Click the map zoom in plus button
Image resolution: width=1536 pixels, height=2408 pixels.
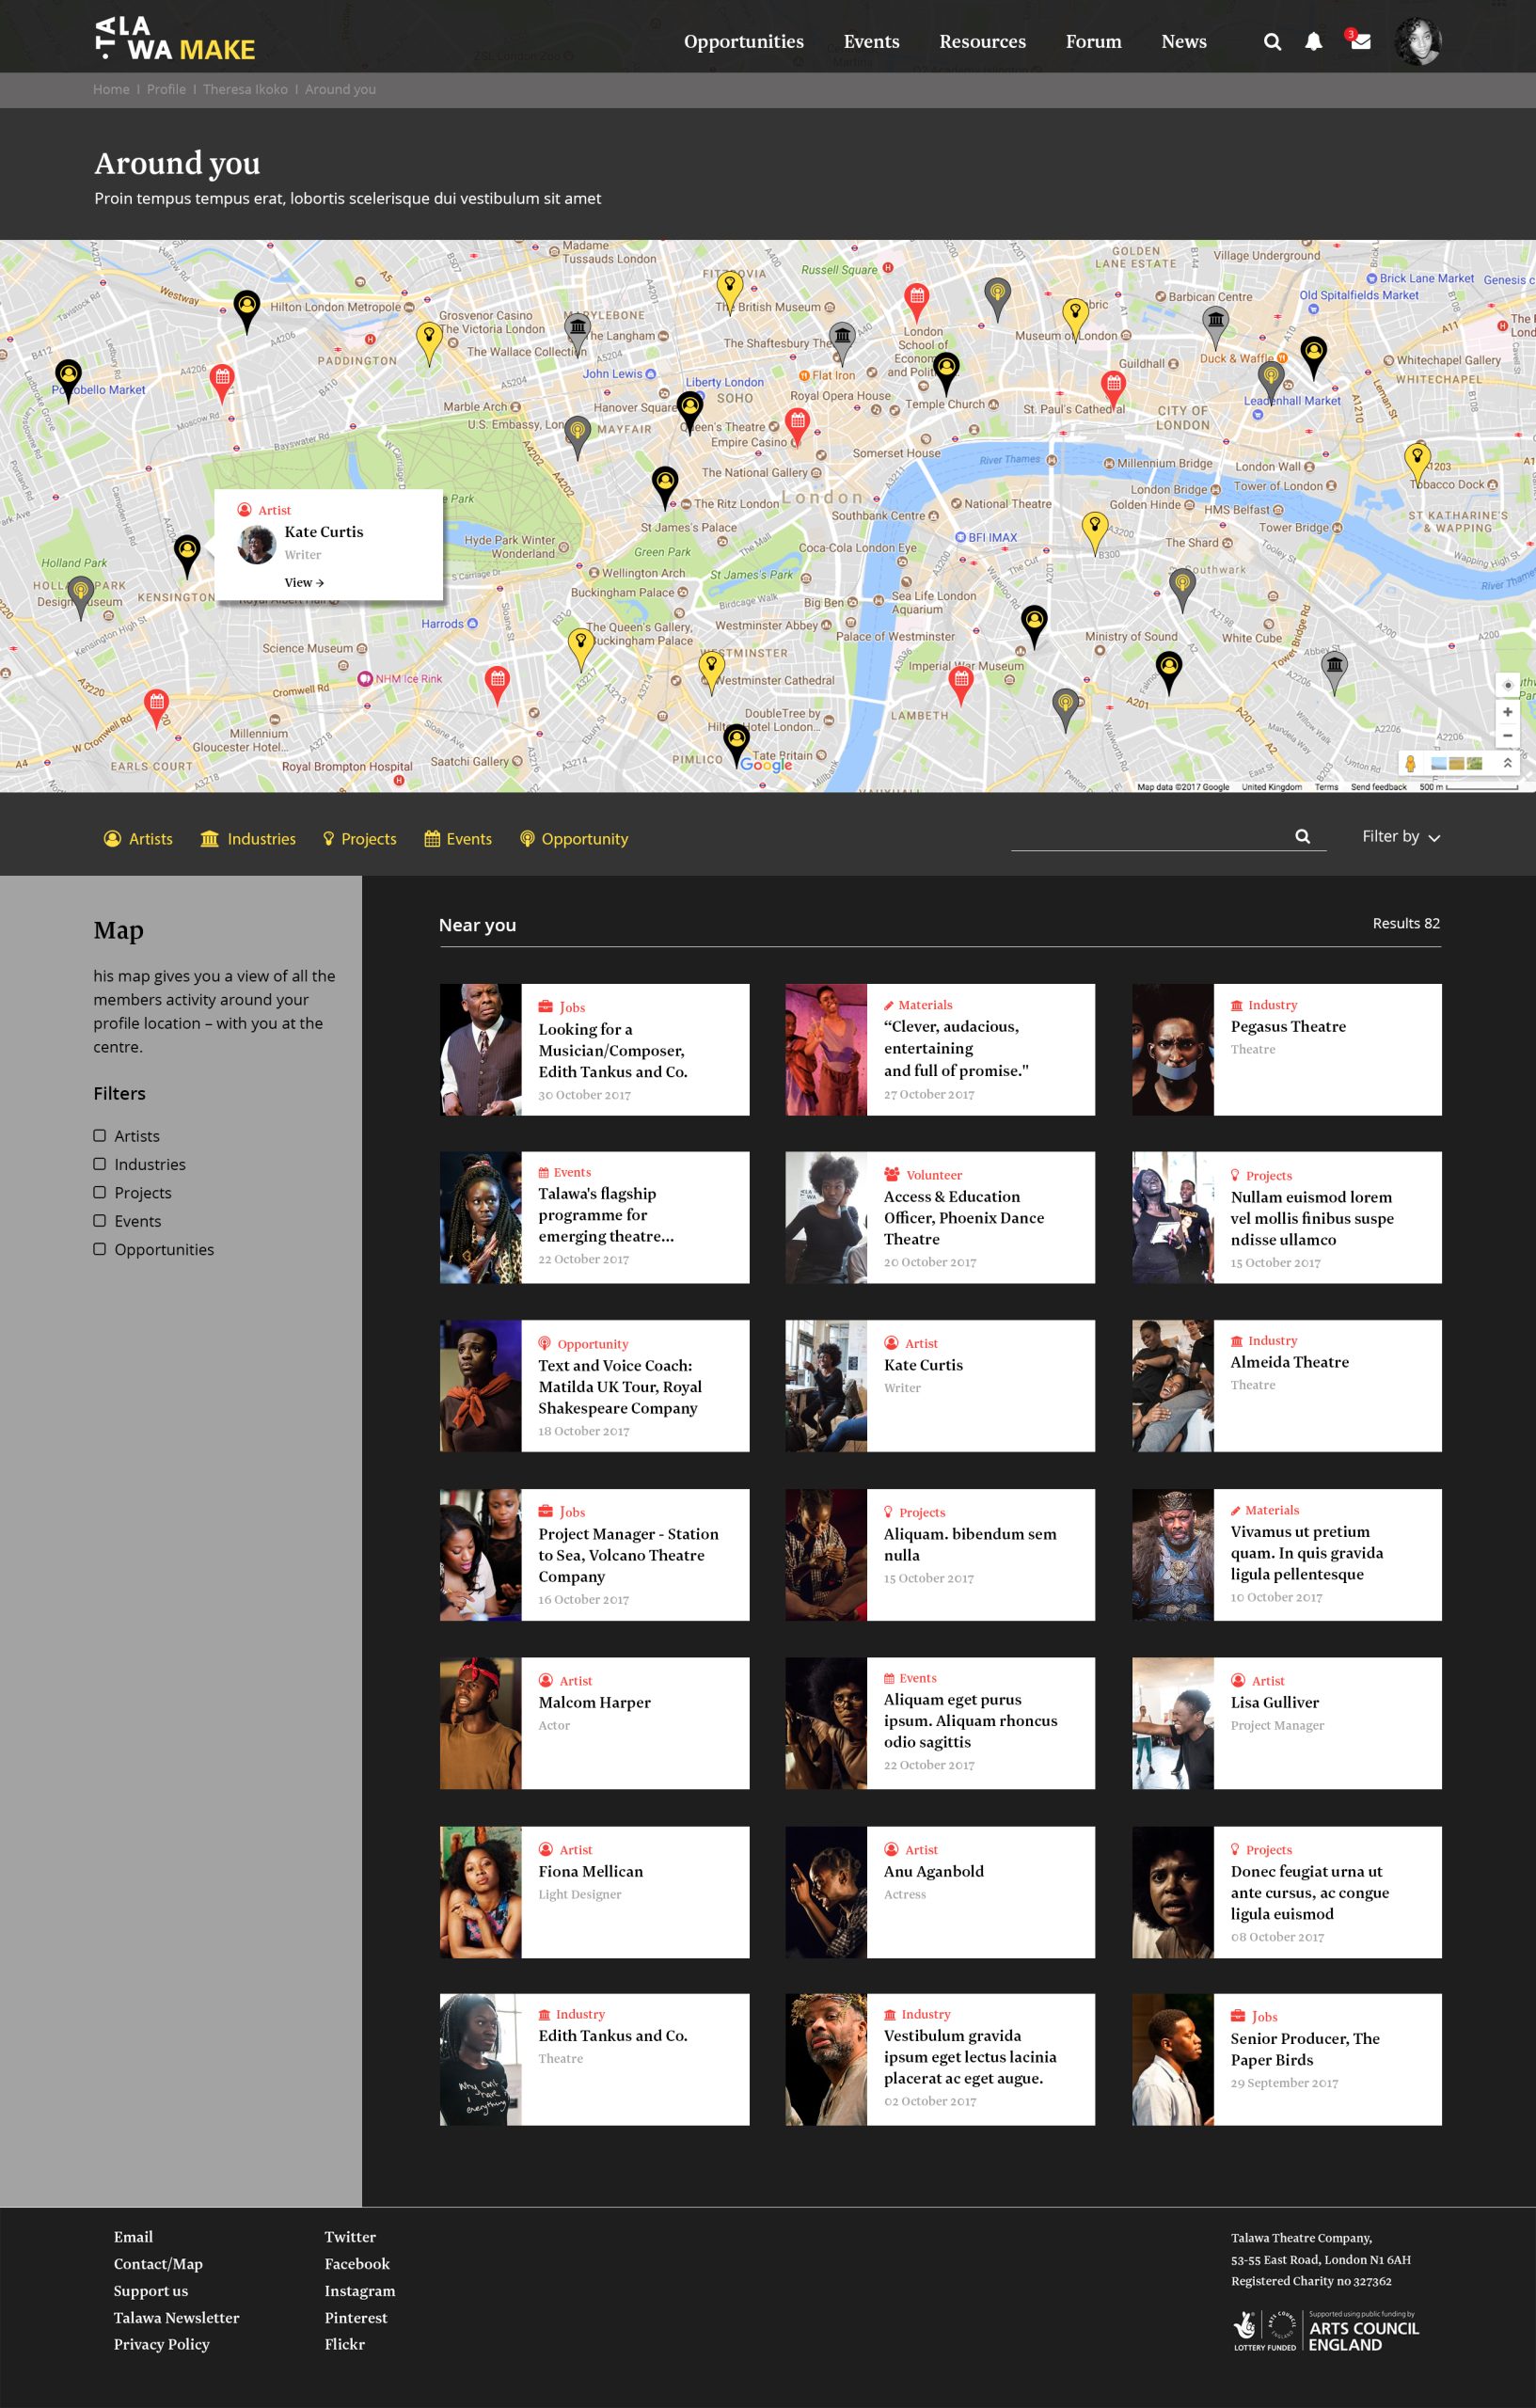(1507, 712)
